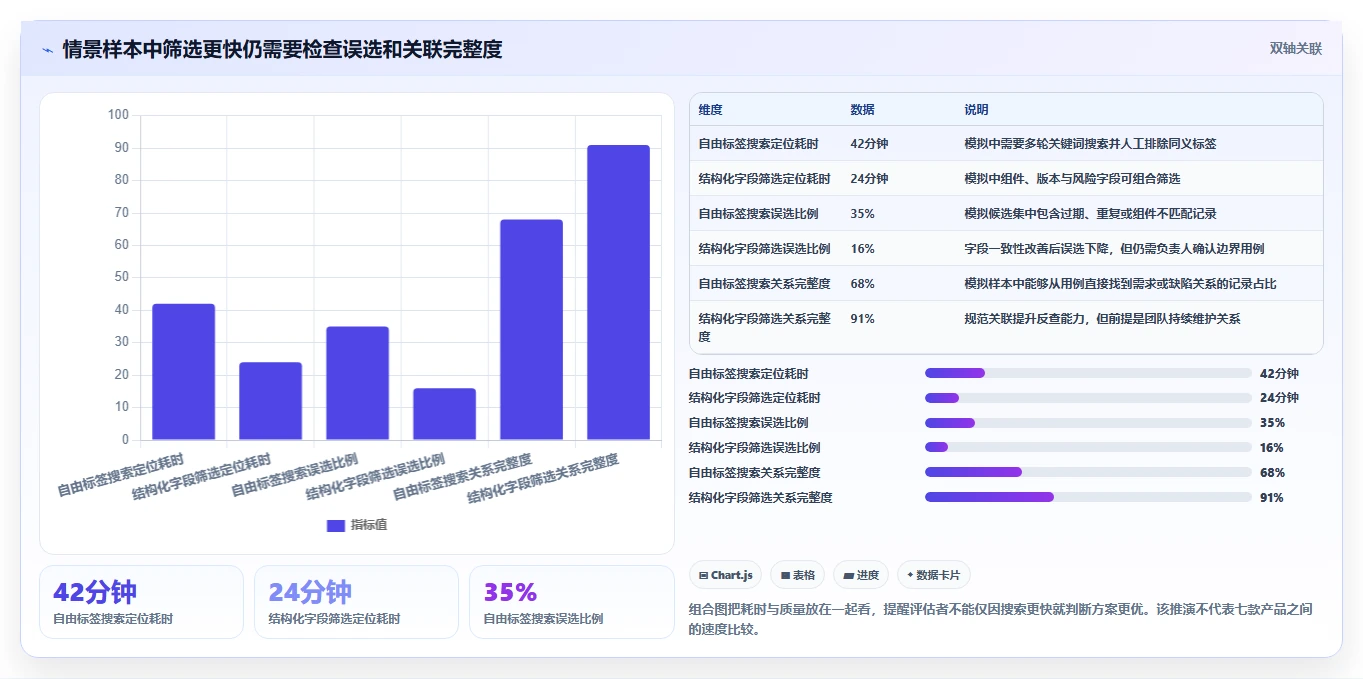Click the 数据 table column header
Viewport: 1363px width, 679px height.
(x=863, y=110)
